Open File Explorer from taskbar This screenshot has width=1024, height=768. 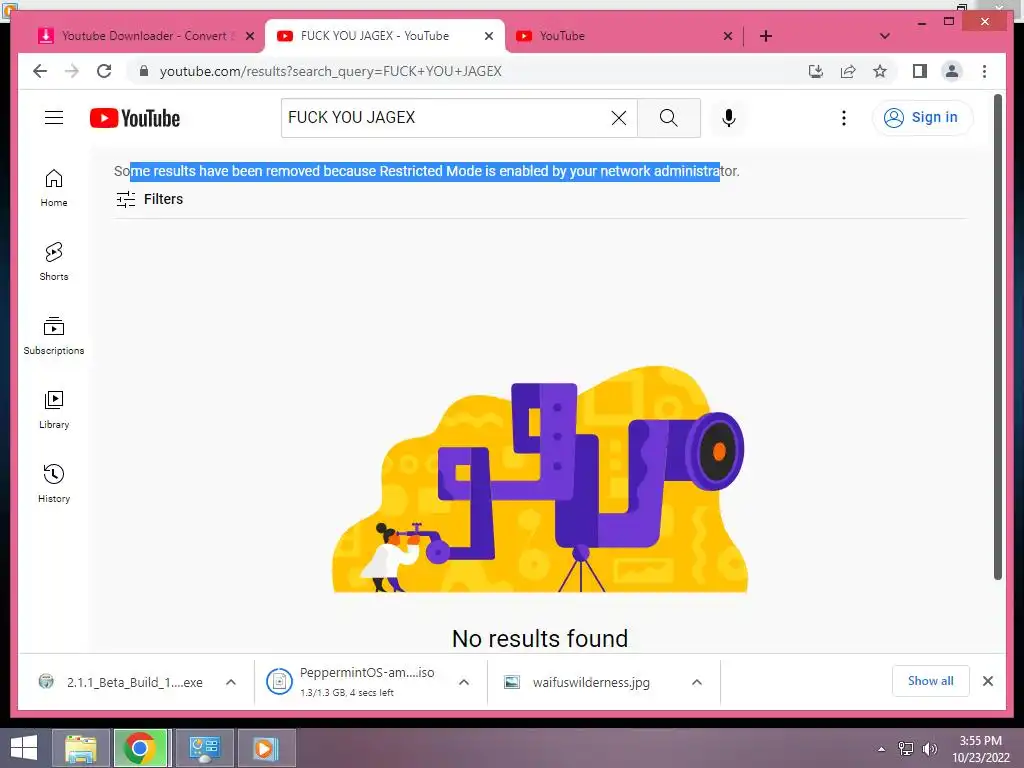coord(81,748)
